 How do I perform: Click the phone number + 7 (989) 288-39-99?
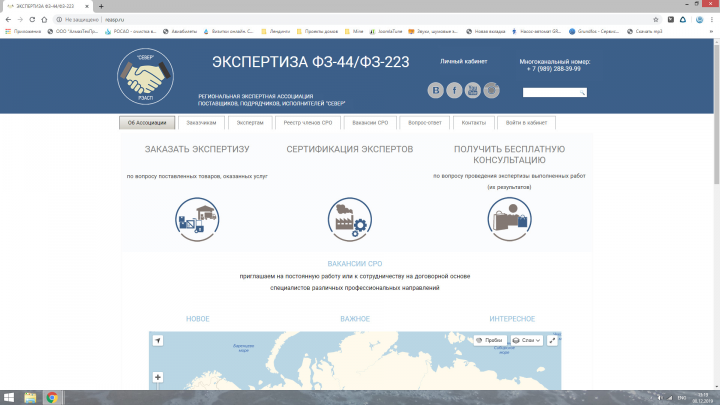553,69
